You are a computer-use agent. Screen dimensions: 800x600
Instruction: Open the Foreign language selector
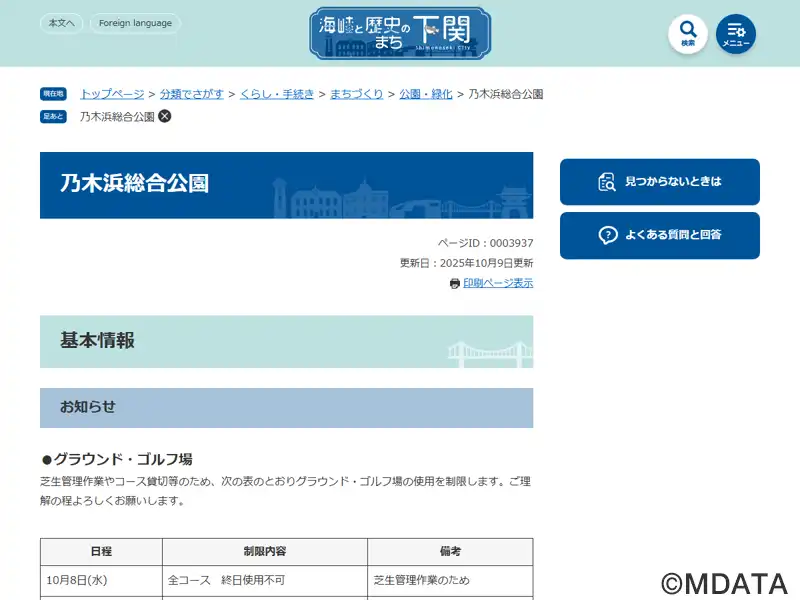pos(135,23)
